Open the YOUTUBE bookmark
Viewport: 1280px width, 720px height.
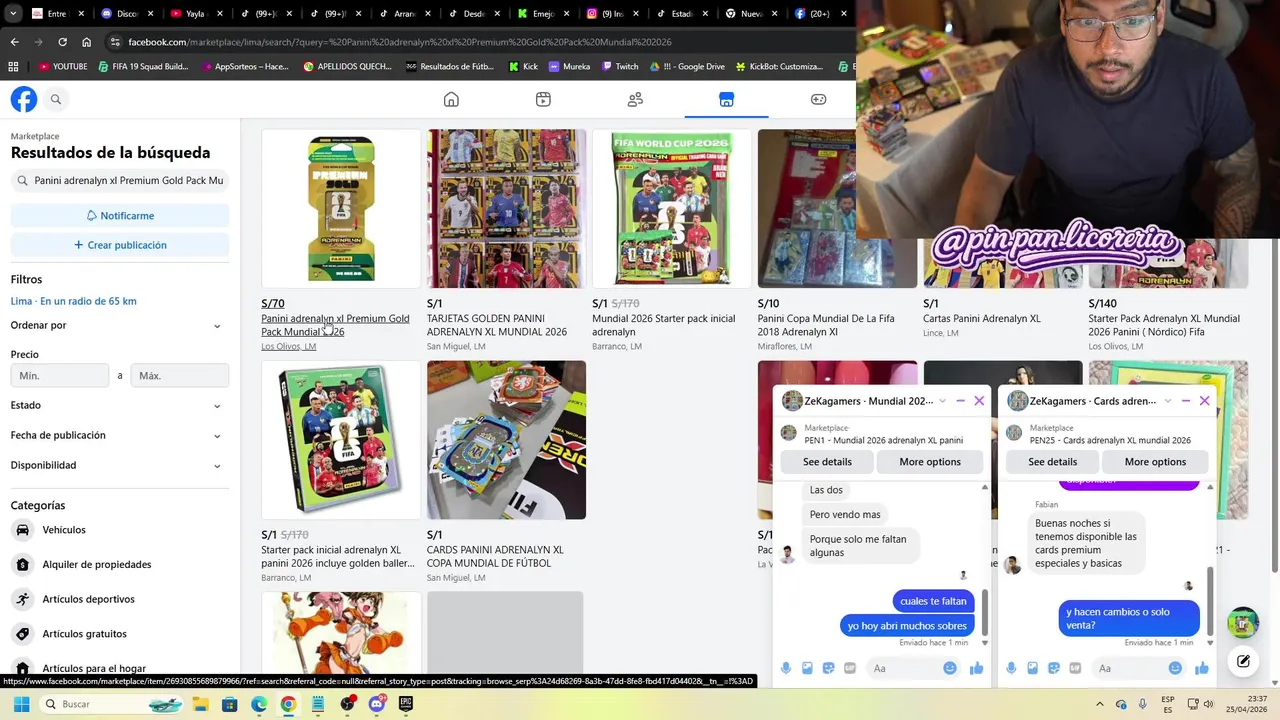[x=63, y=66]
